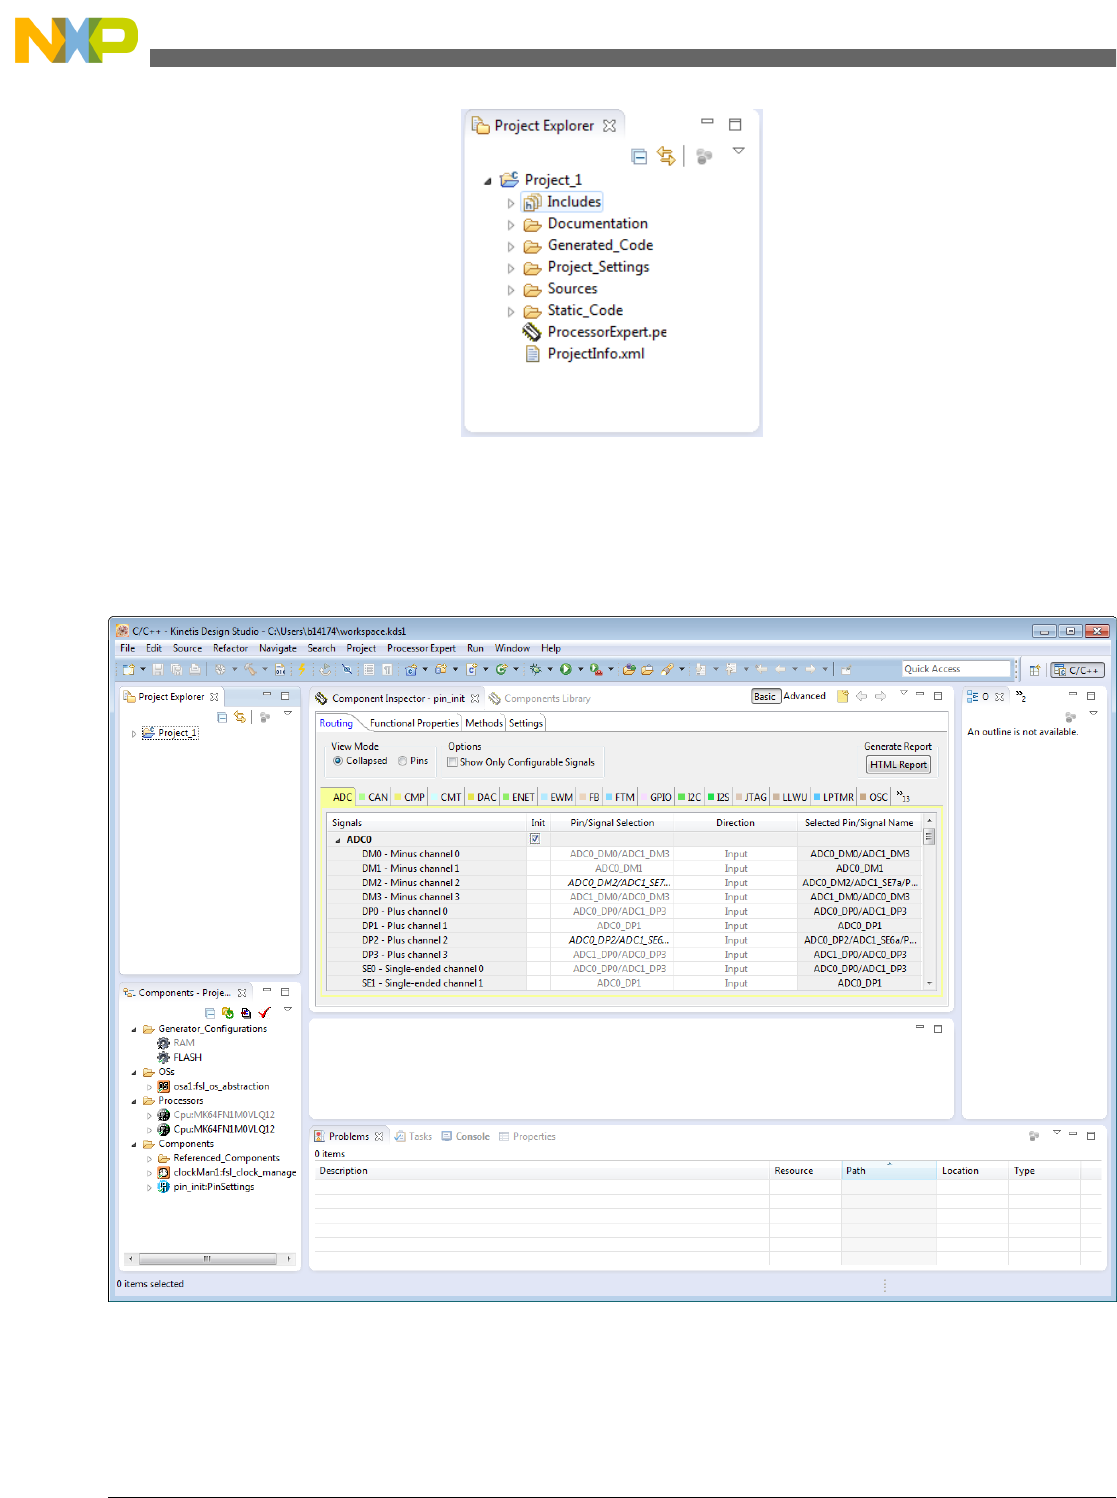Open ProcessorExpert.pe file in Project_1
Screen dimensions: 1117x1498
[595, 332]
